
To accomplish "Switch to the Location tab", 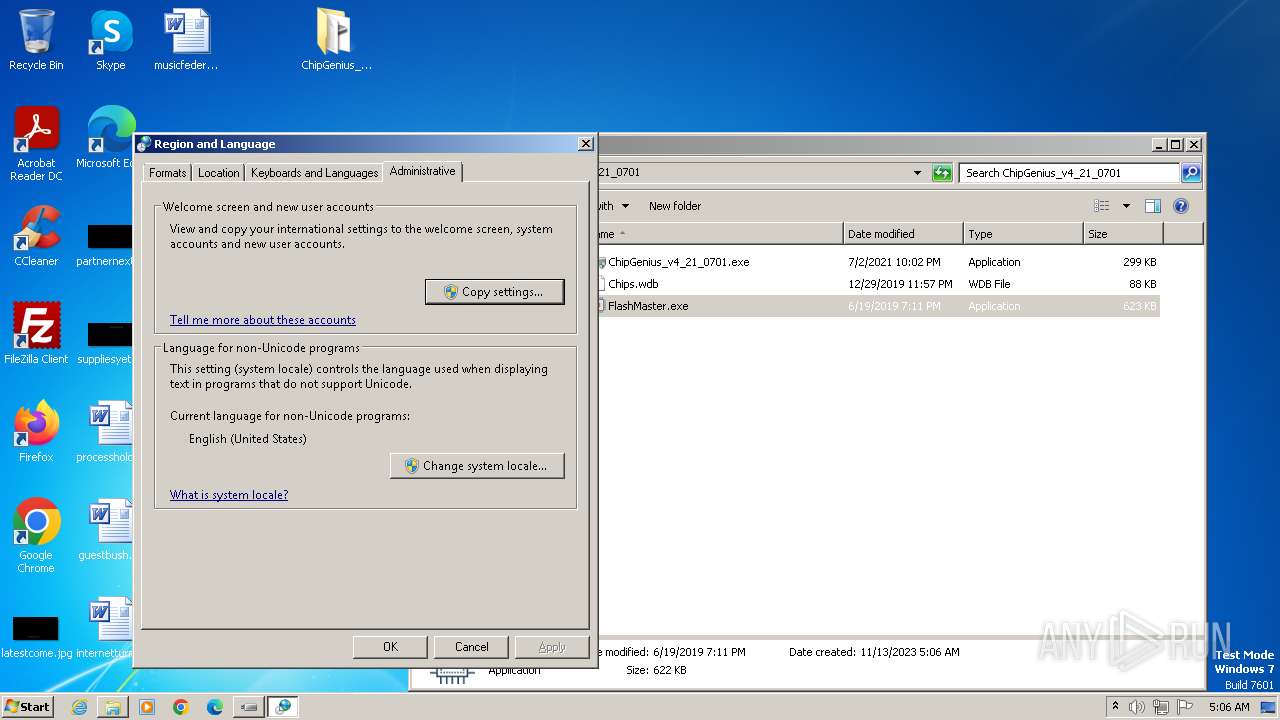I will (x=218, y=173).
